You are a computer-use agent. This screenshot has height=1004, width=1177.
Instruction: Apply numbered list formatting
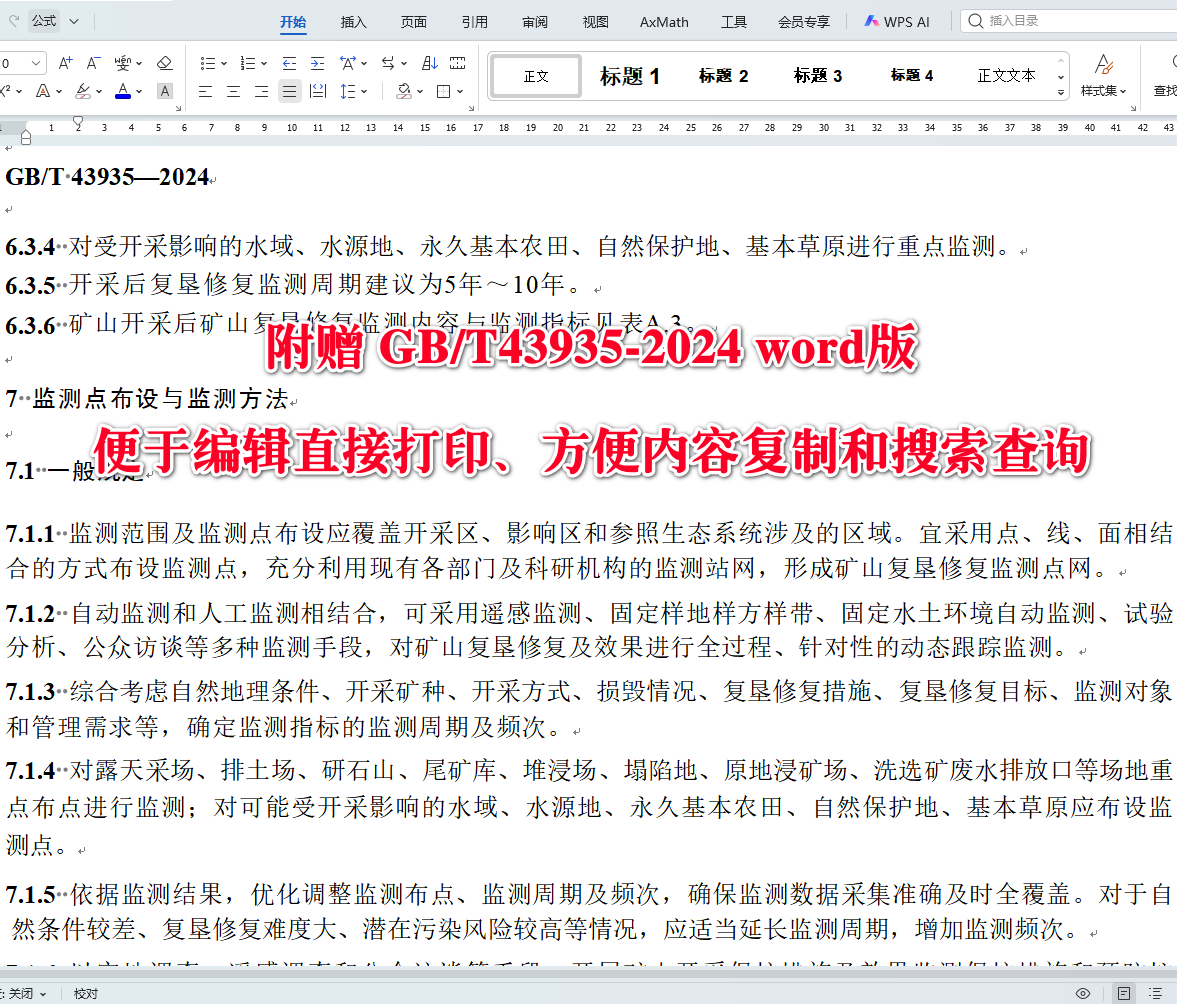249,62
